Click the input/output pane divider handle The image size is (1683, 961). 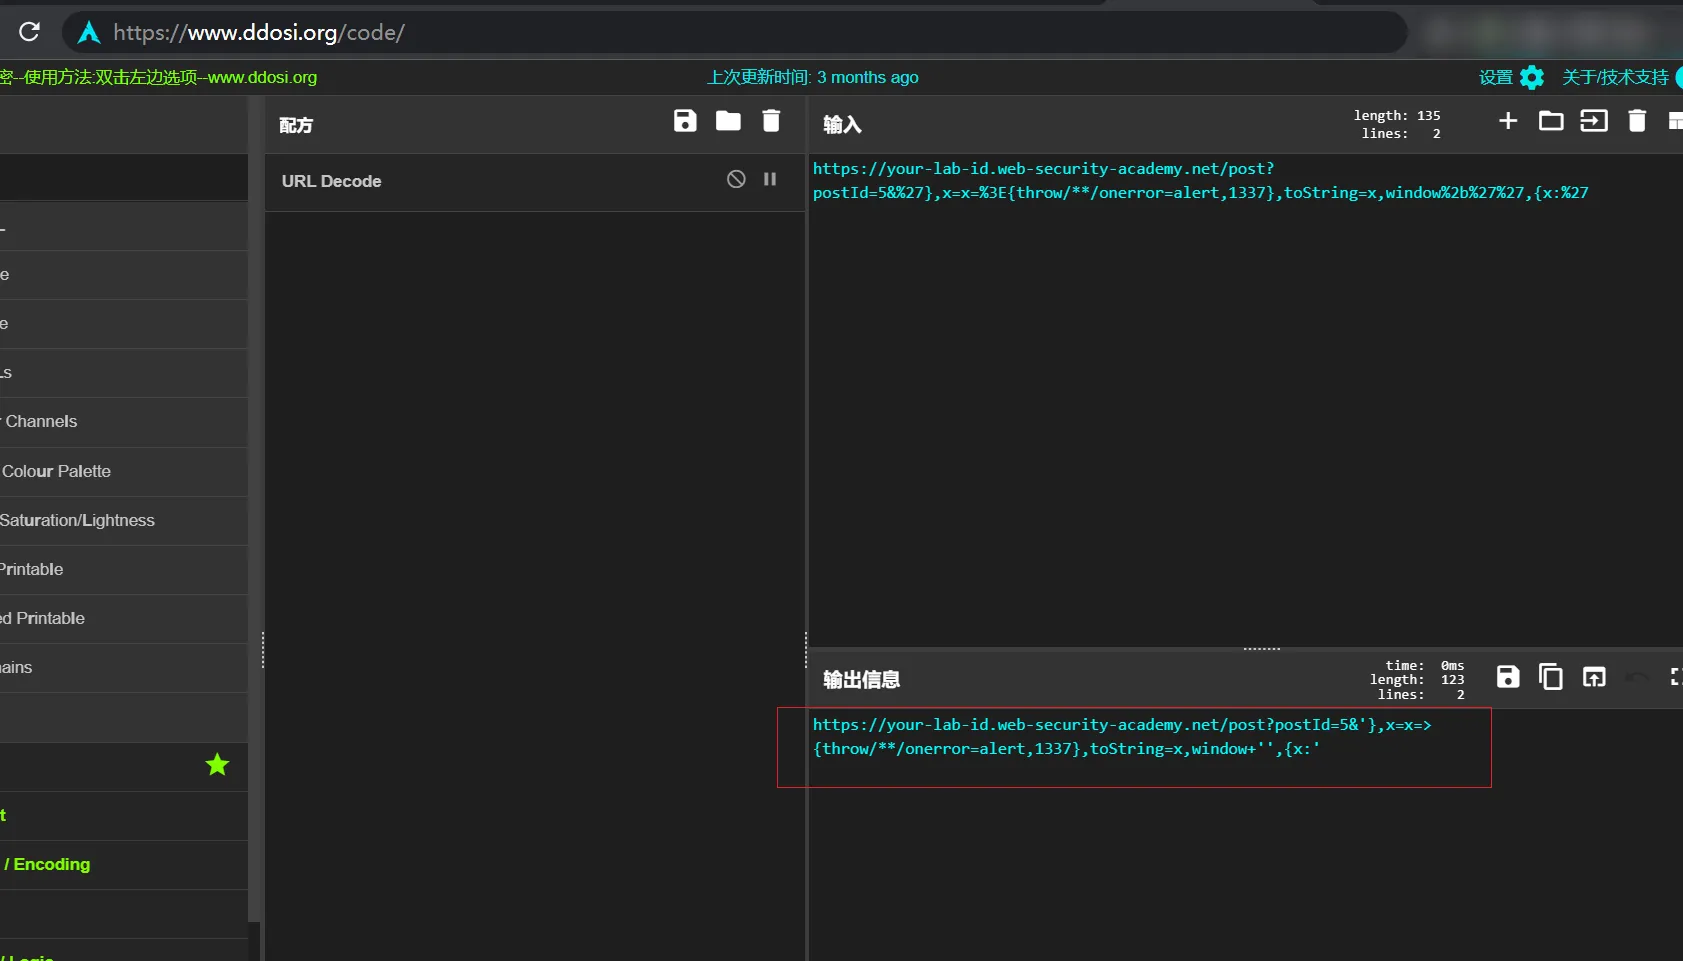click(1261, 649)
